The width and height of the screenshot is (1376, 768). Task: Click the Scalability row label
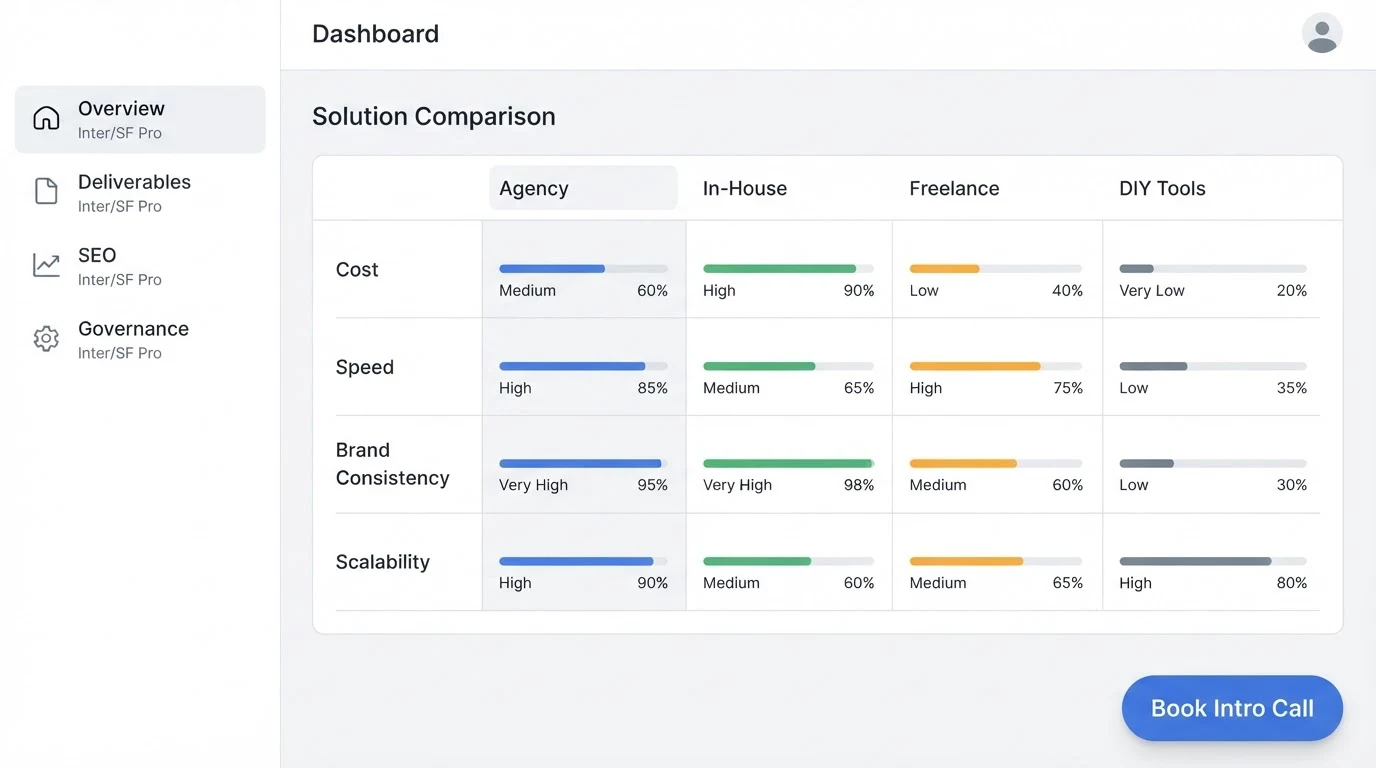(x=383, y=562)
